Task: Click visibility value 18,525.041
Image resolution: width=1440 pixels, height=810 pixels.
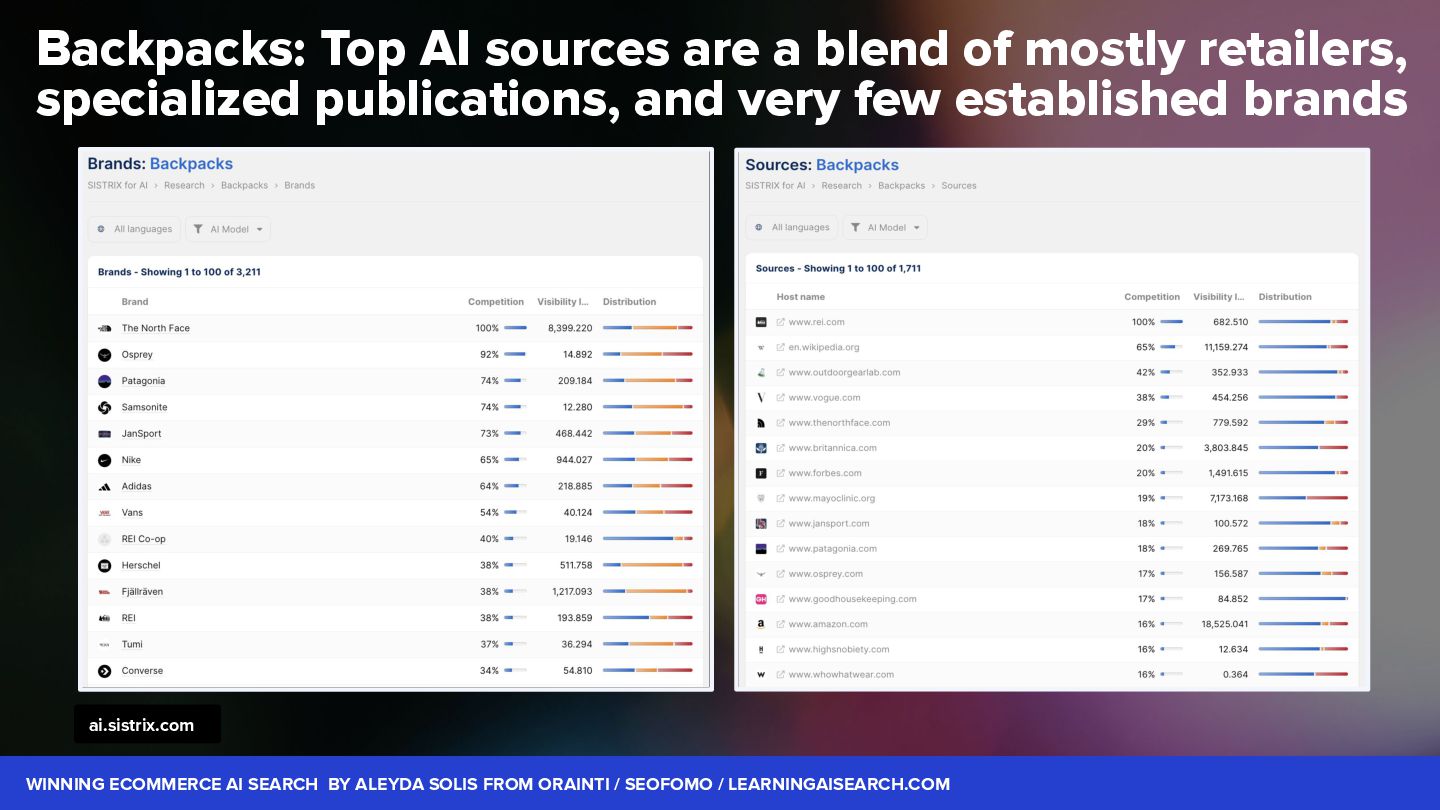Action: pyautogui.click(x=1223, y=624)
